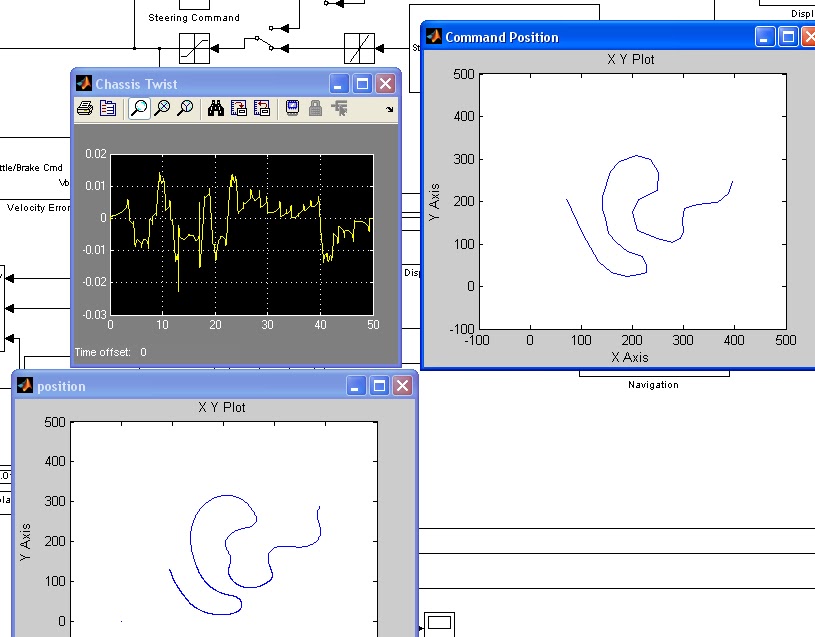Image resolution: width=815 pixels, height=637 pixels.
Task: Print the Chassis Twist scope
Action: point(85,109)
